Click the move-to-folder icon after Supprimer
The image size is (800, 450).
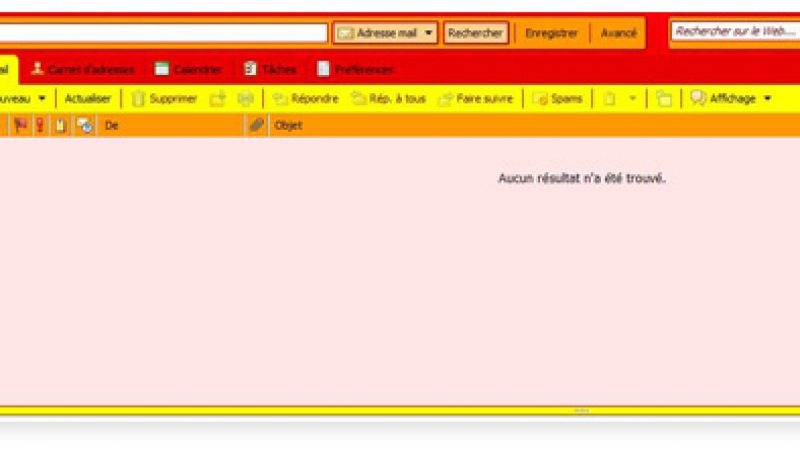click(218, 98)
